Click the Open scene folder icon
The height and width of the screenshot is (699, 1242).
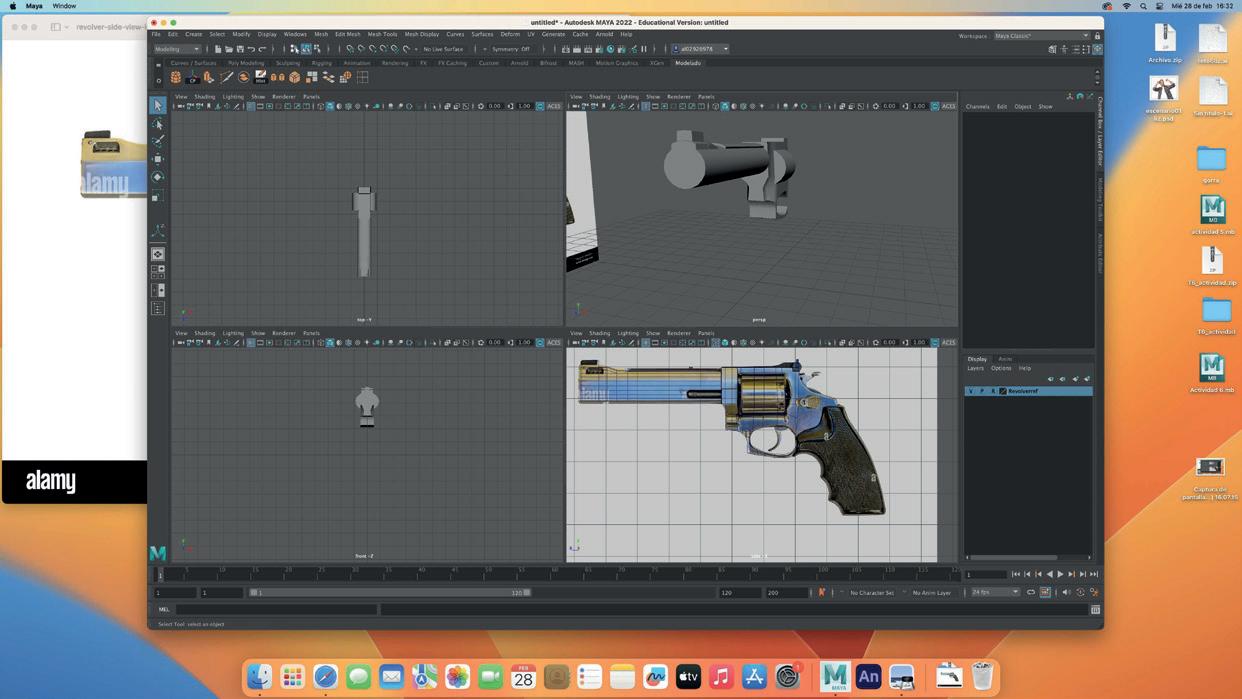click(x=229, y=49)
